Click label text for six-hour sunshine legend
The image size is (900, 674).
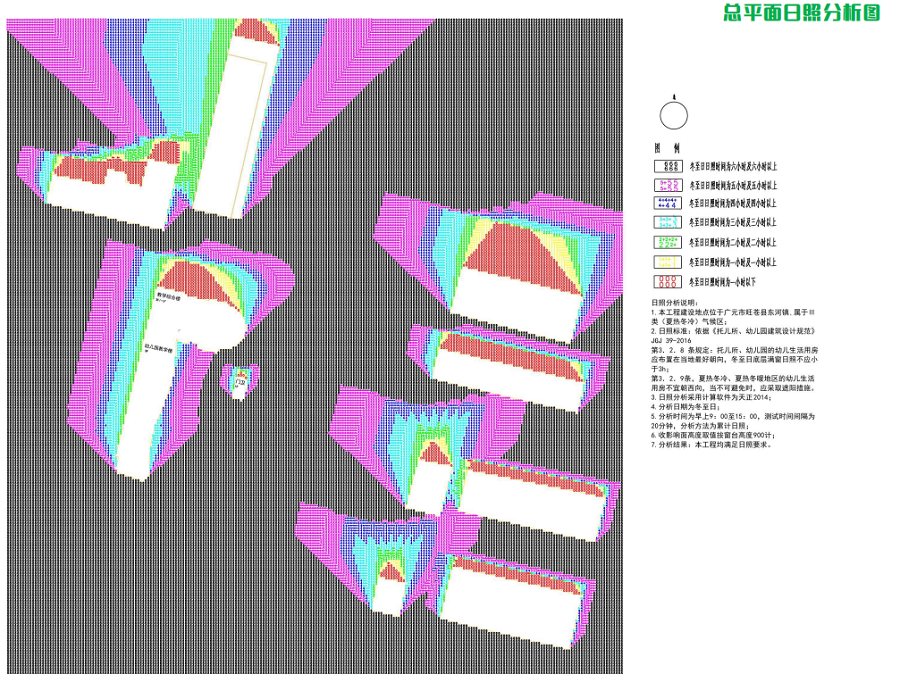click(733, 167)
